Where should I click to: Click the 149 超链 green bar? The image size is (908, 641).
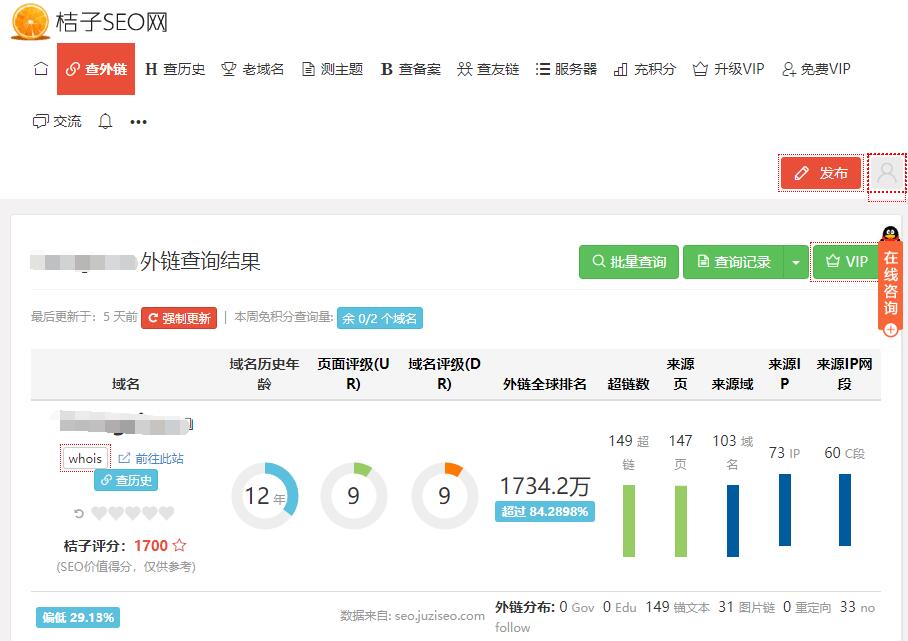point(629,521)
